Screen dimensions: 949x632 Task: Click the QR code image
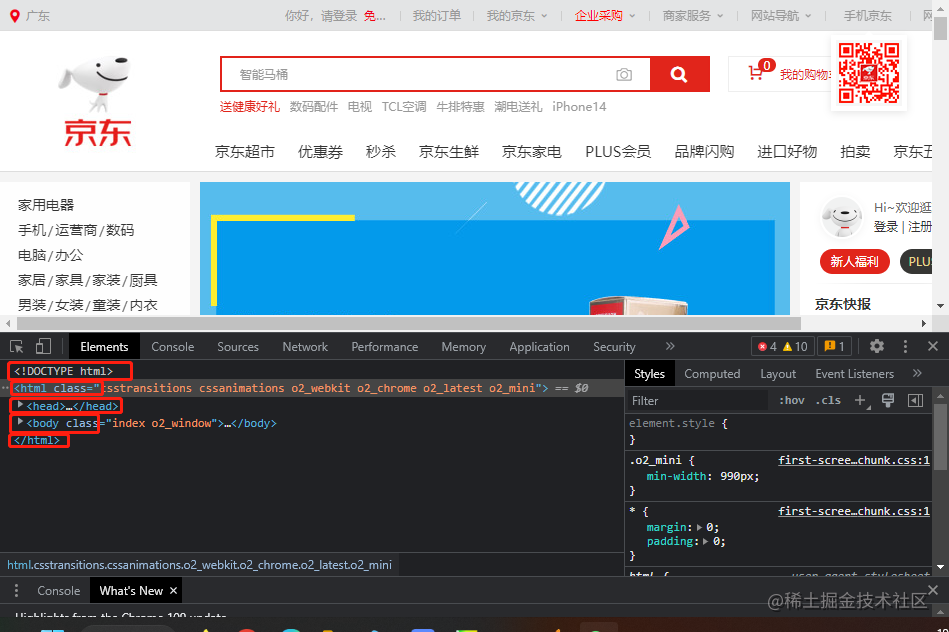pyautogui.click(x=869, y=73)
